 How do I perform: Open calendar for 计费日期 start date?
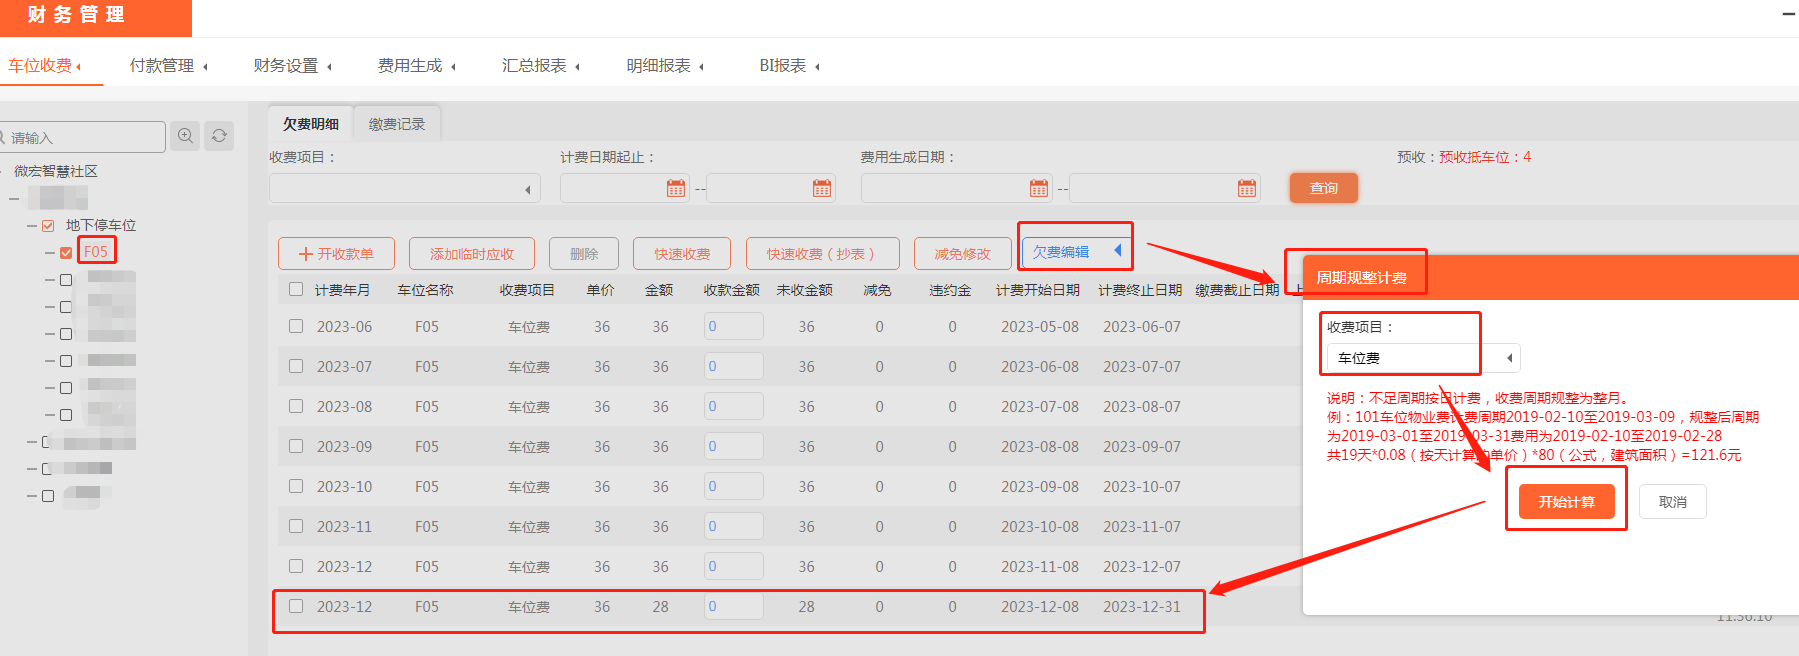[676, 188]
